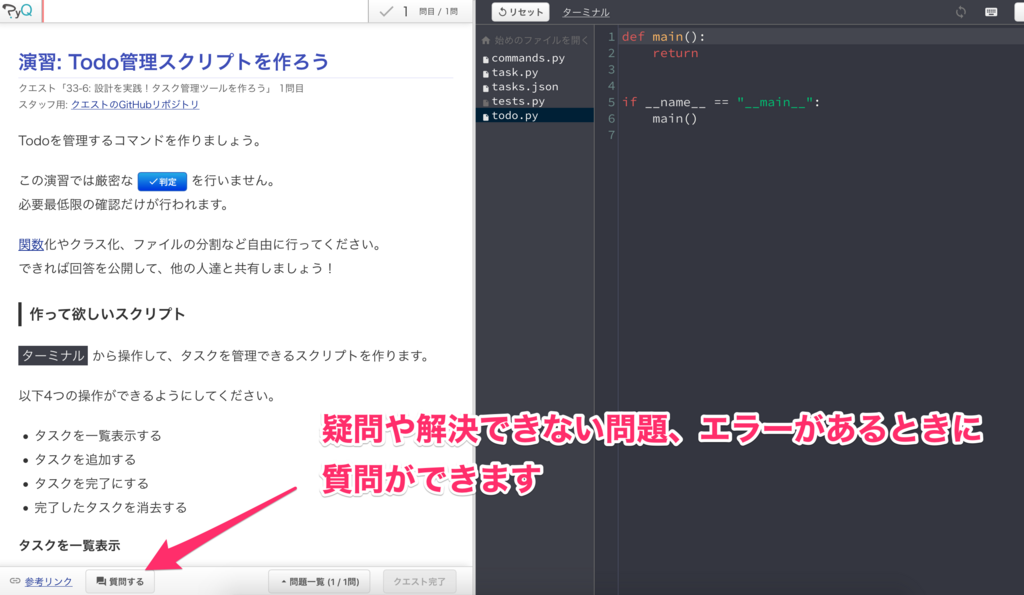
Task: Click the home icon beside 始めのファイルを開く
Action: (x=484, y=40)
